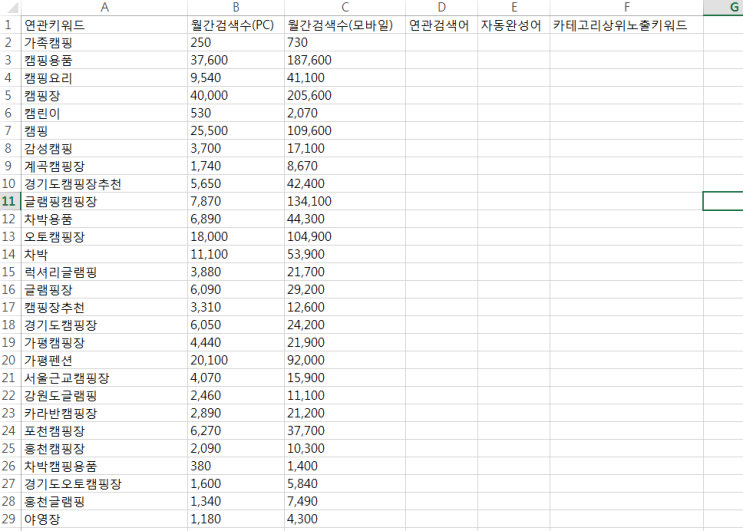
Task: Select column E header
Action: 514,7
